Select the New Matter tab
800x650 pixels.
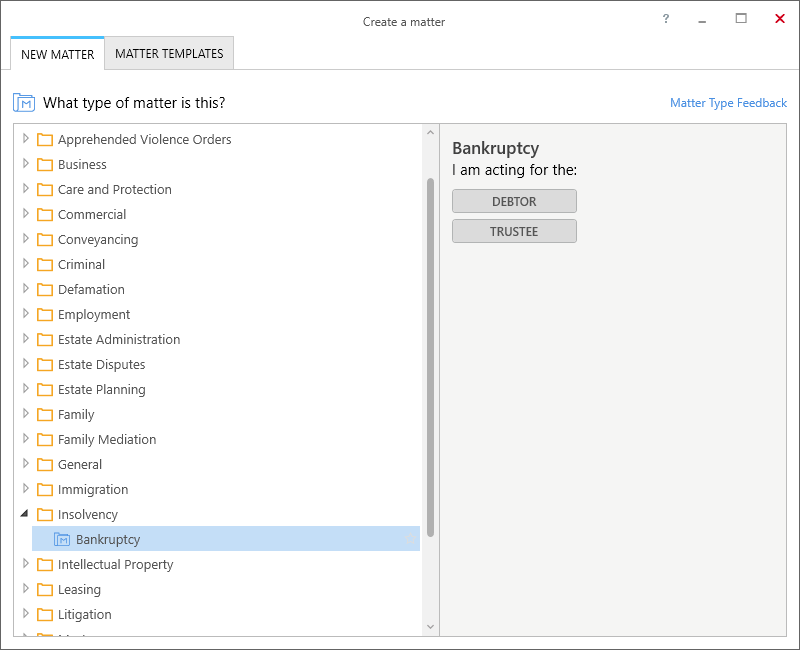coord(58,54)
